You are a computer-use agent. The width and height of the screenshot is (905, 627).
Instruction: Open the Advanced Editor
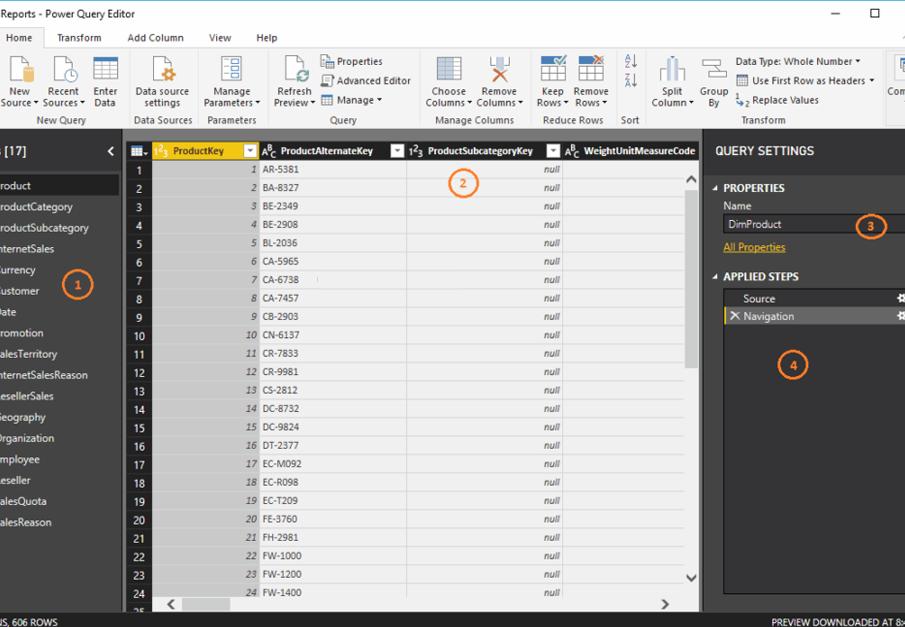[x=366, y=81]
